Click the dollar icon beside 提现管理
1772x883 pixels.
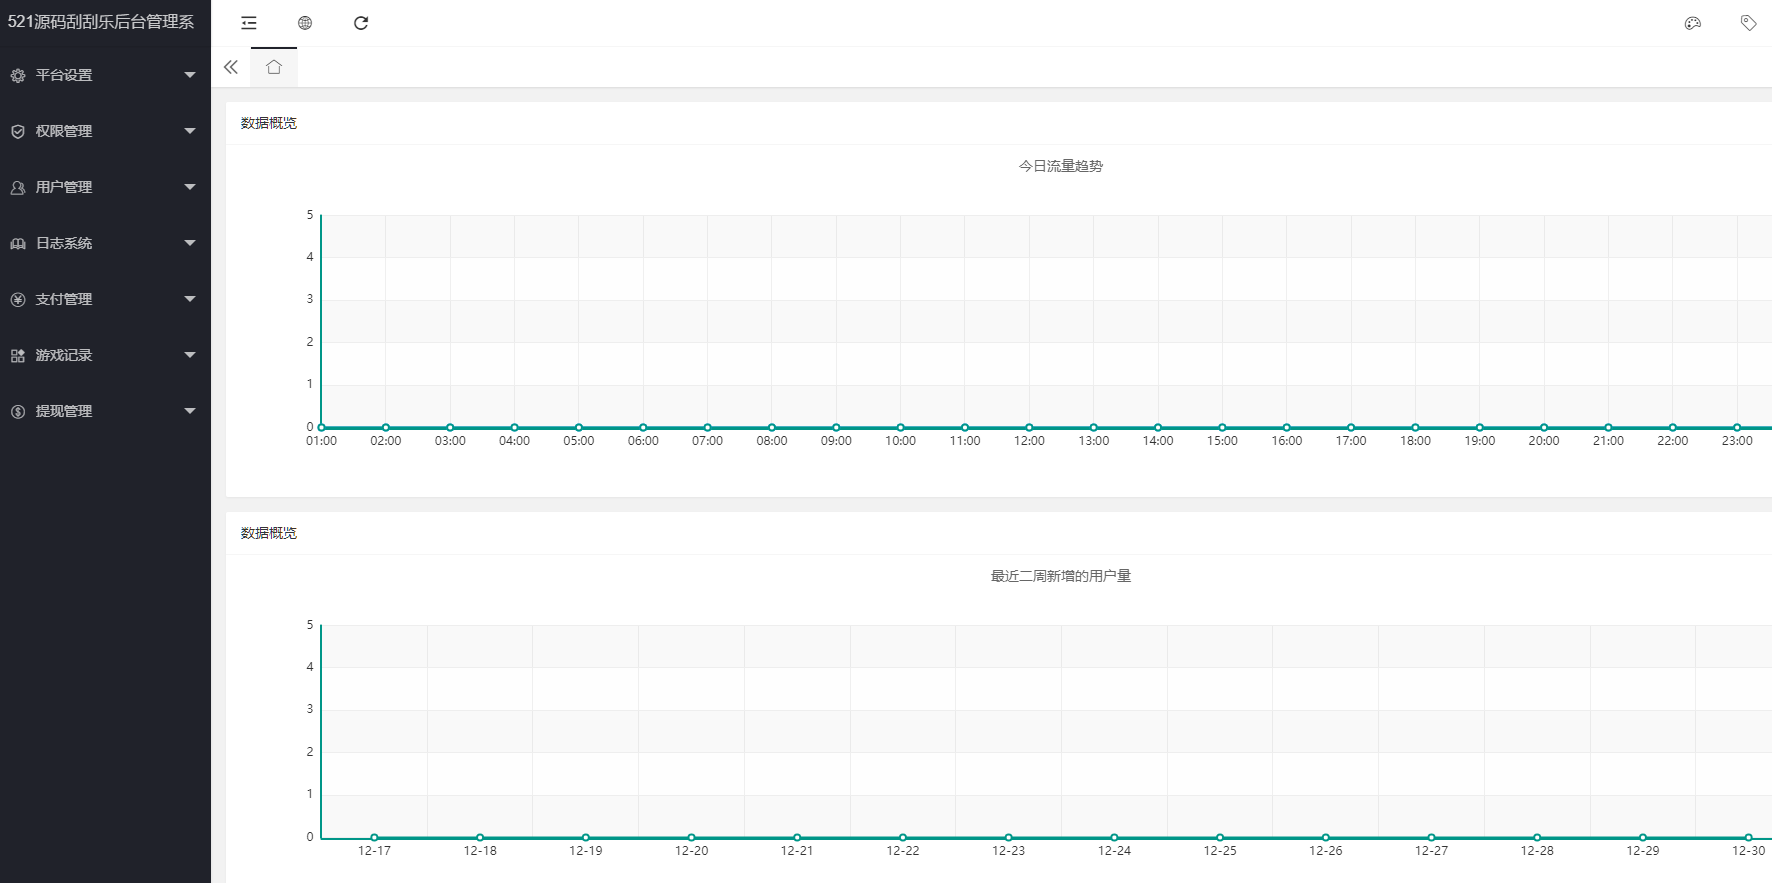[18, 411]
